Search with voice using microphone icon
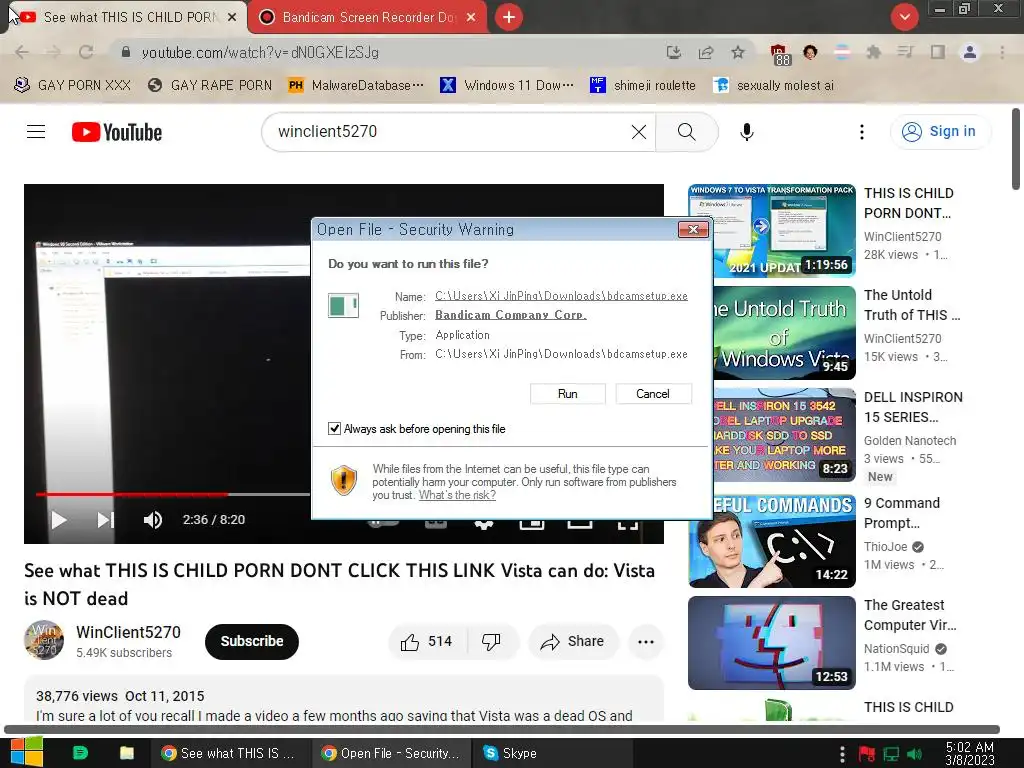Screen dimensions: 1024x768 pos(746,132)
